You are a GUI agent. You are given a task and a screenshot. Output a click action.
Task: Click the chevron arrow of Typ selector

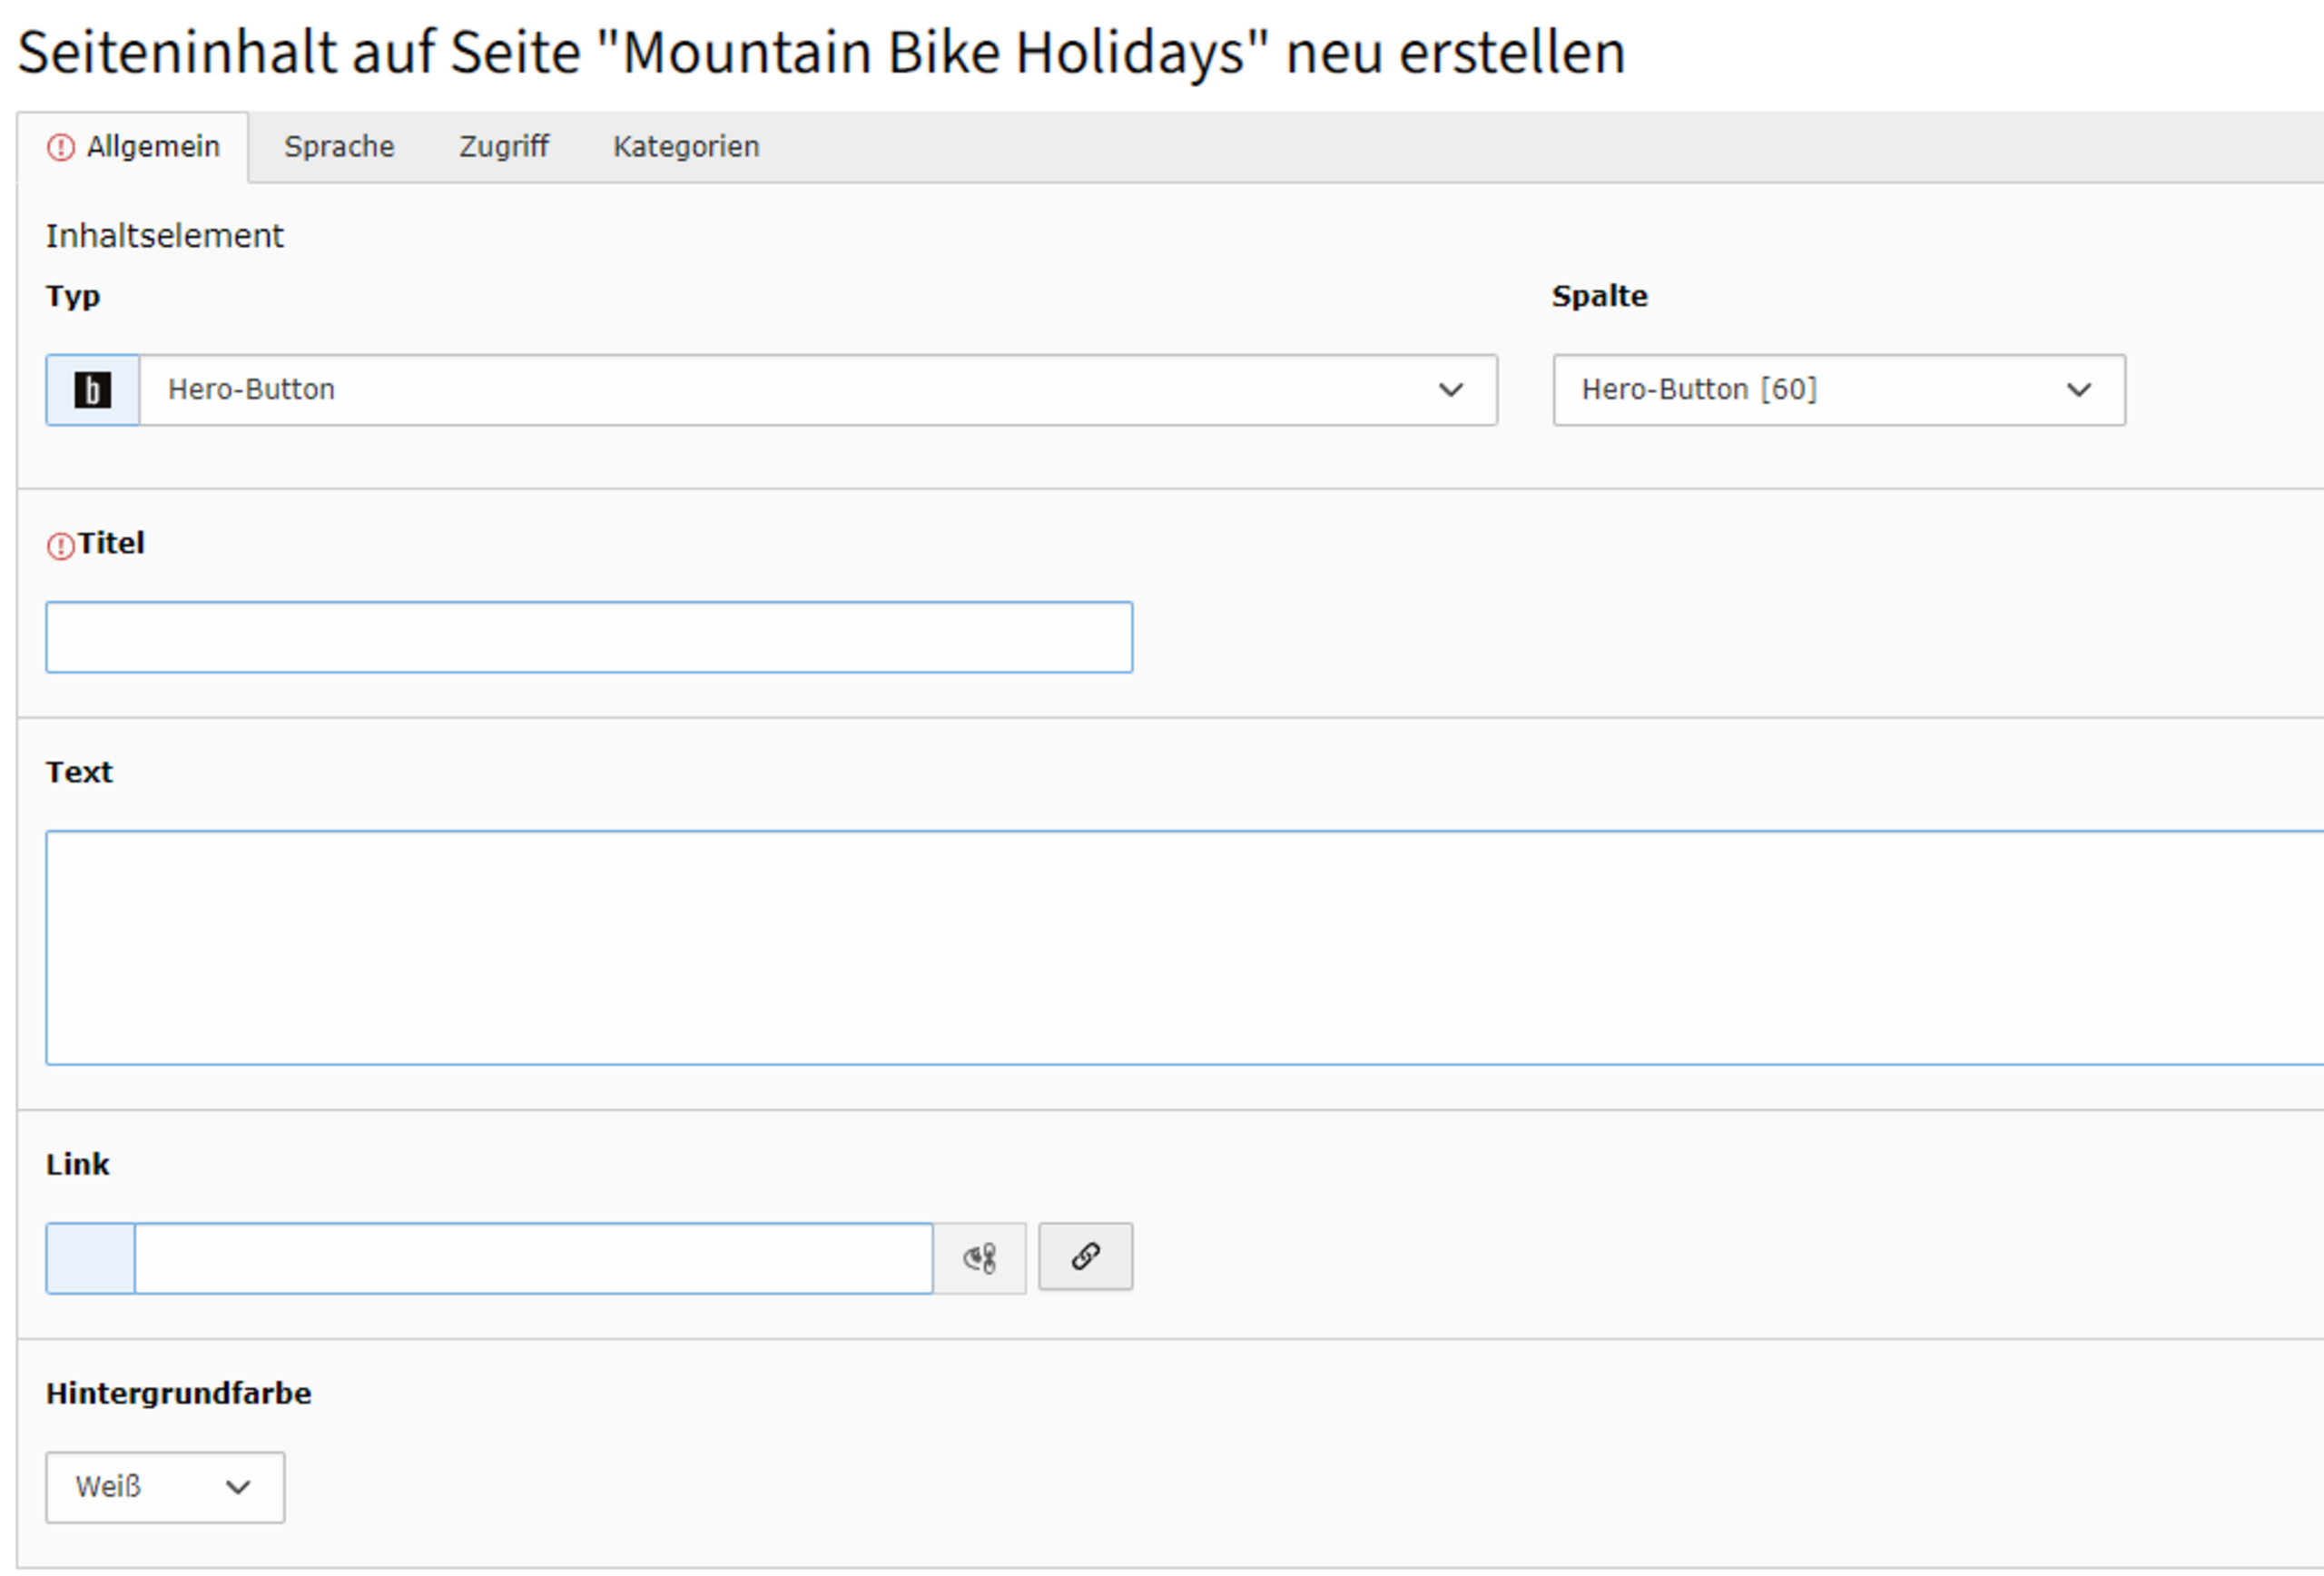(x=1450, y=390)
